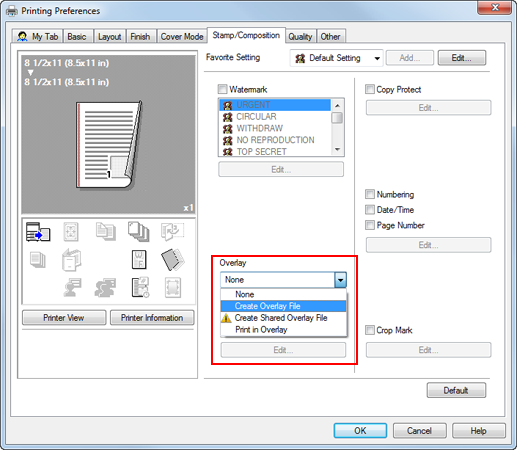The width and height of the screenshot is (517, 450).
Task: Click the stamp icon next to WITHDRAW
Action: 228,129
